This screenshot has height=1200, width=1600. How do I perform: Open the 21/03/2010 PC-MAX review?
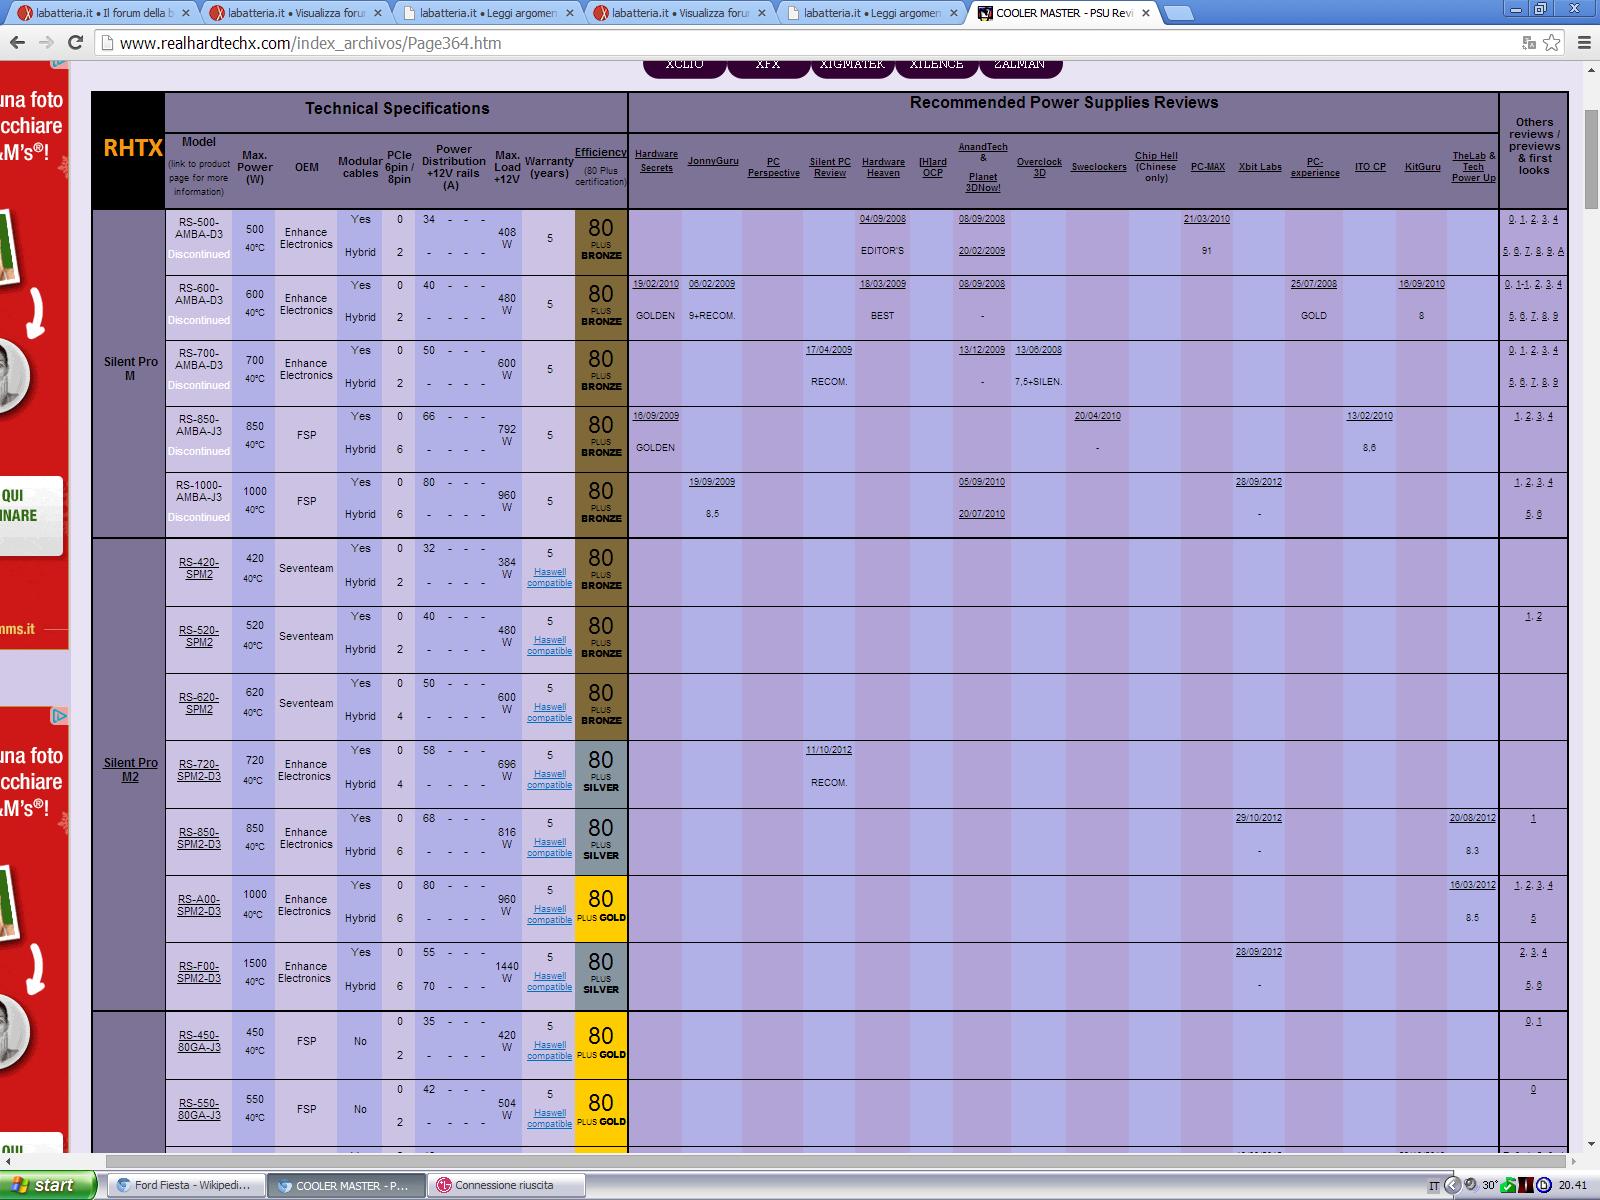(1207, 218)
